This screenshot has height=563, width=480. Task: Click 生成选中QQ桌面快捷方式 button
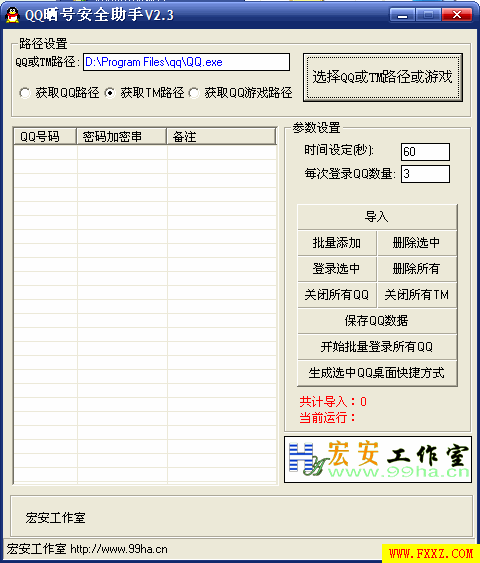point(377,373)
